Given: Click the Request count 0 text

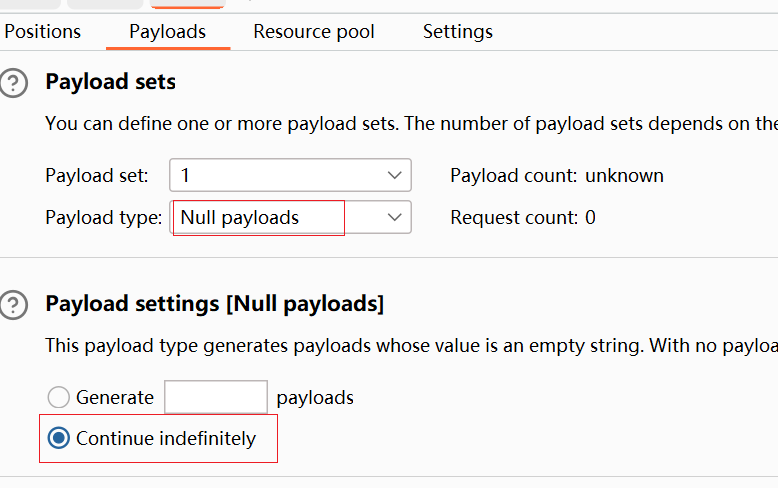Looking at the screenshot, I should pos(523,217).
